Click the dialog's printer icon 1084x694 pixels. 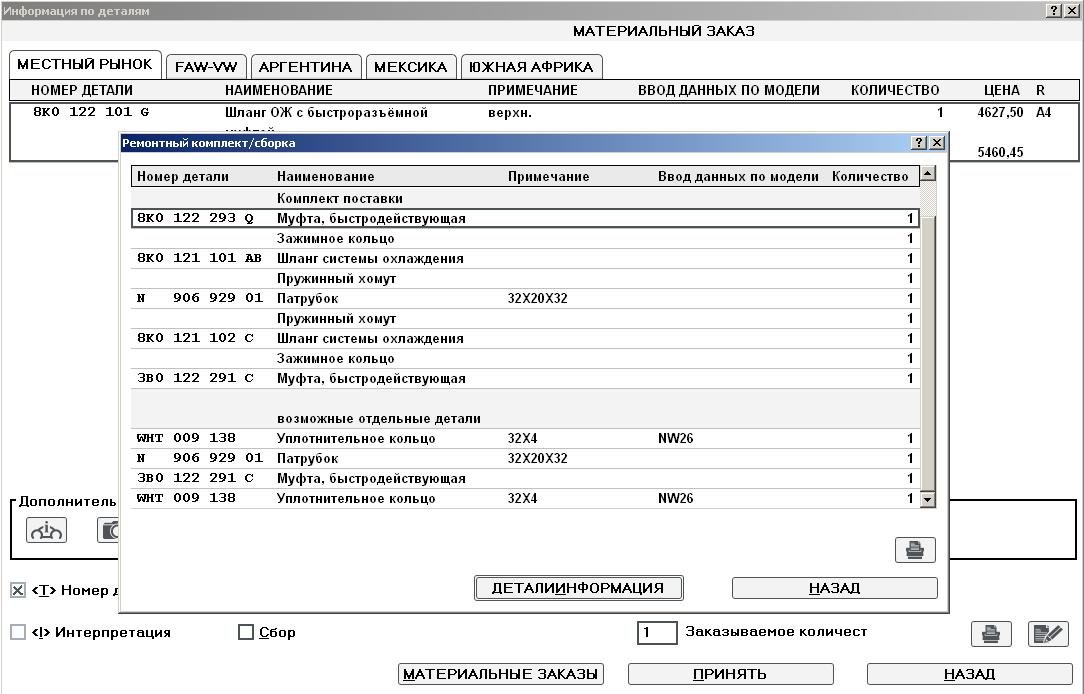pos(915,550)
